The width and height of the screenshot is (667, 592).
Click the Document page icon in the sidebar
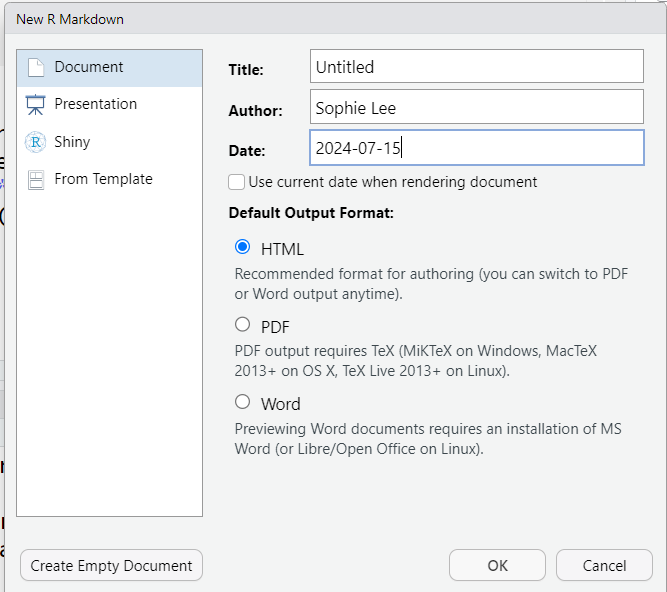click(36, 68)
